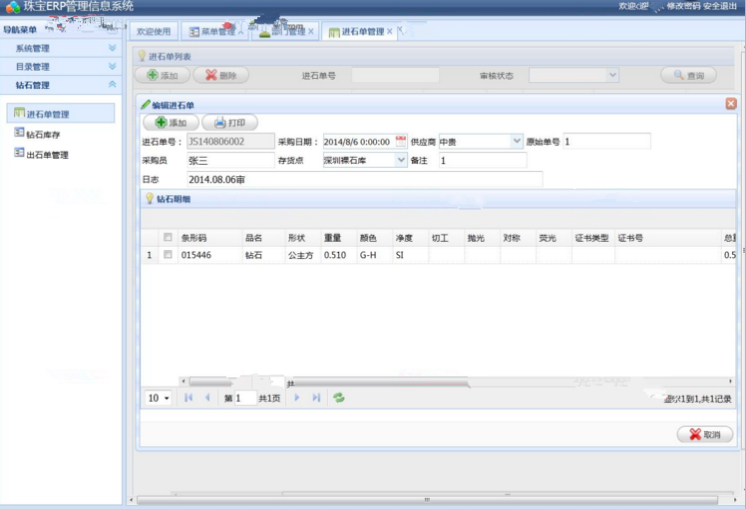Open the 存货点 dropdown

[x=401, y=160]
